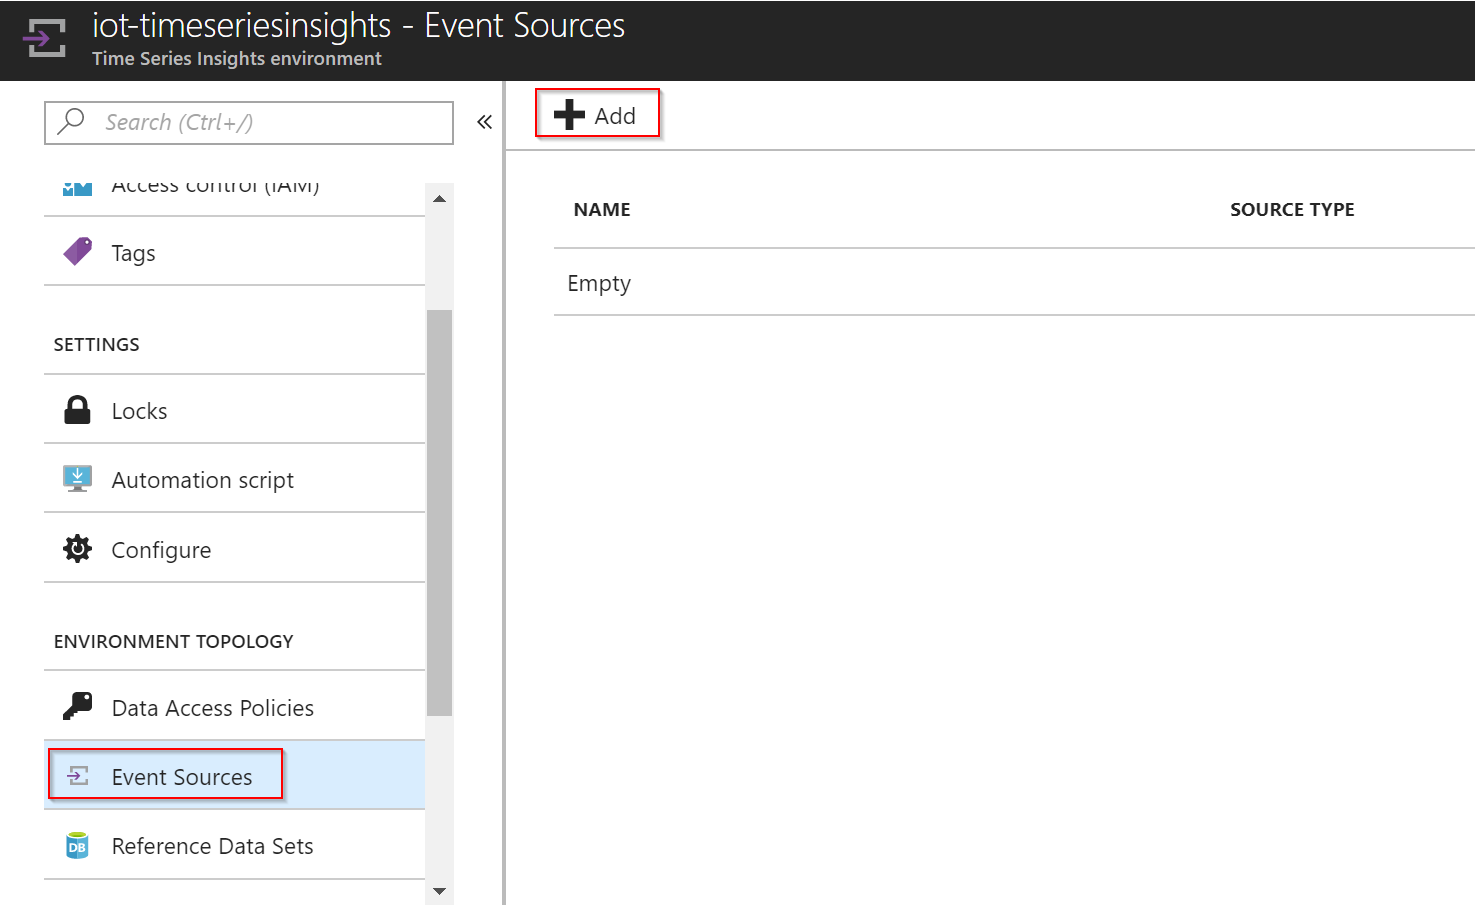Click the Add plus icon
This screenshot has width=1476, height=906.
pos(569,115)
